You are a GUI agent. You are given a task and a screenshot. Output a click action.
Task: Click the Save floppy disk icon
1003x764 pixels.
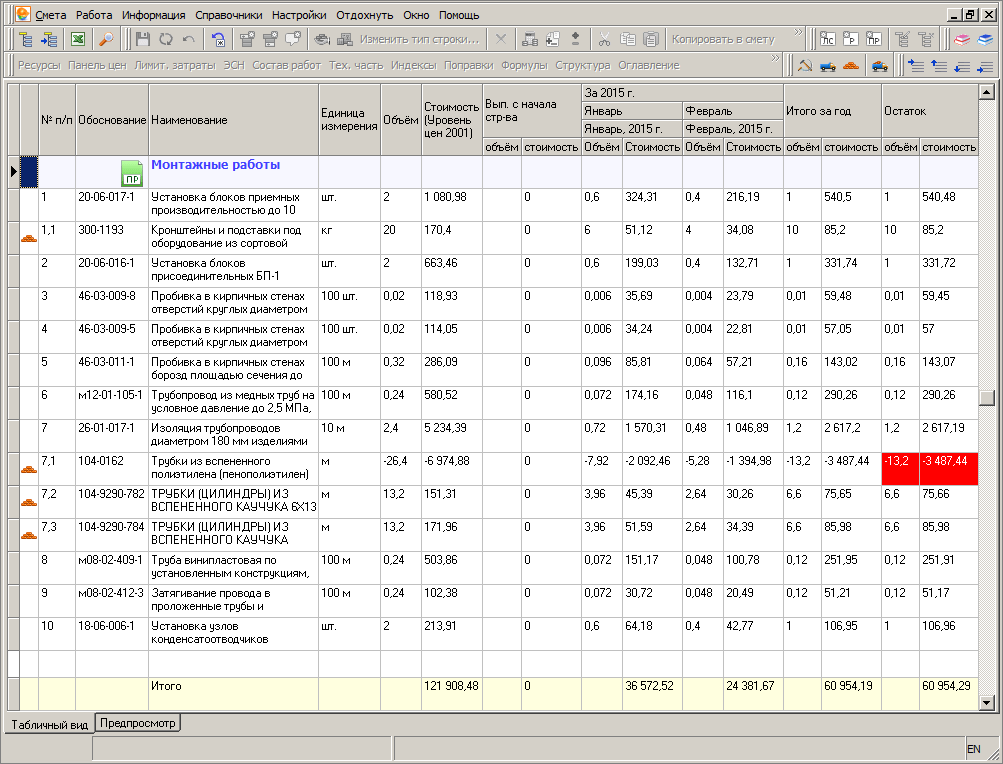tap(143, 40)
